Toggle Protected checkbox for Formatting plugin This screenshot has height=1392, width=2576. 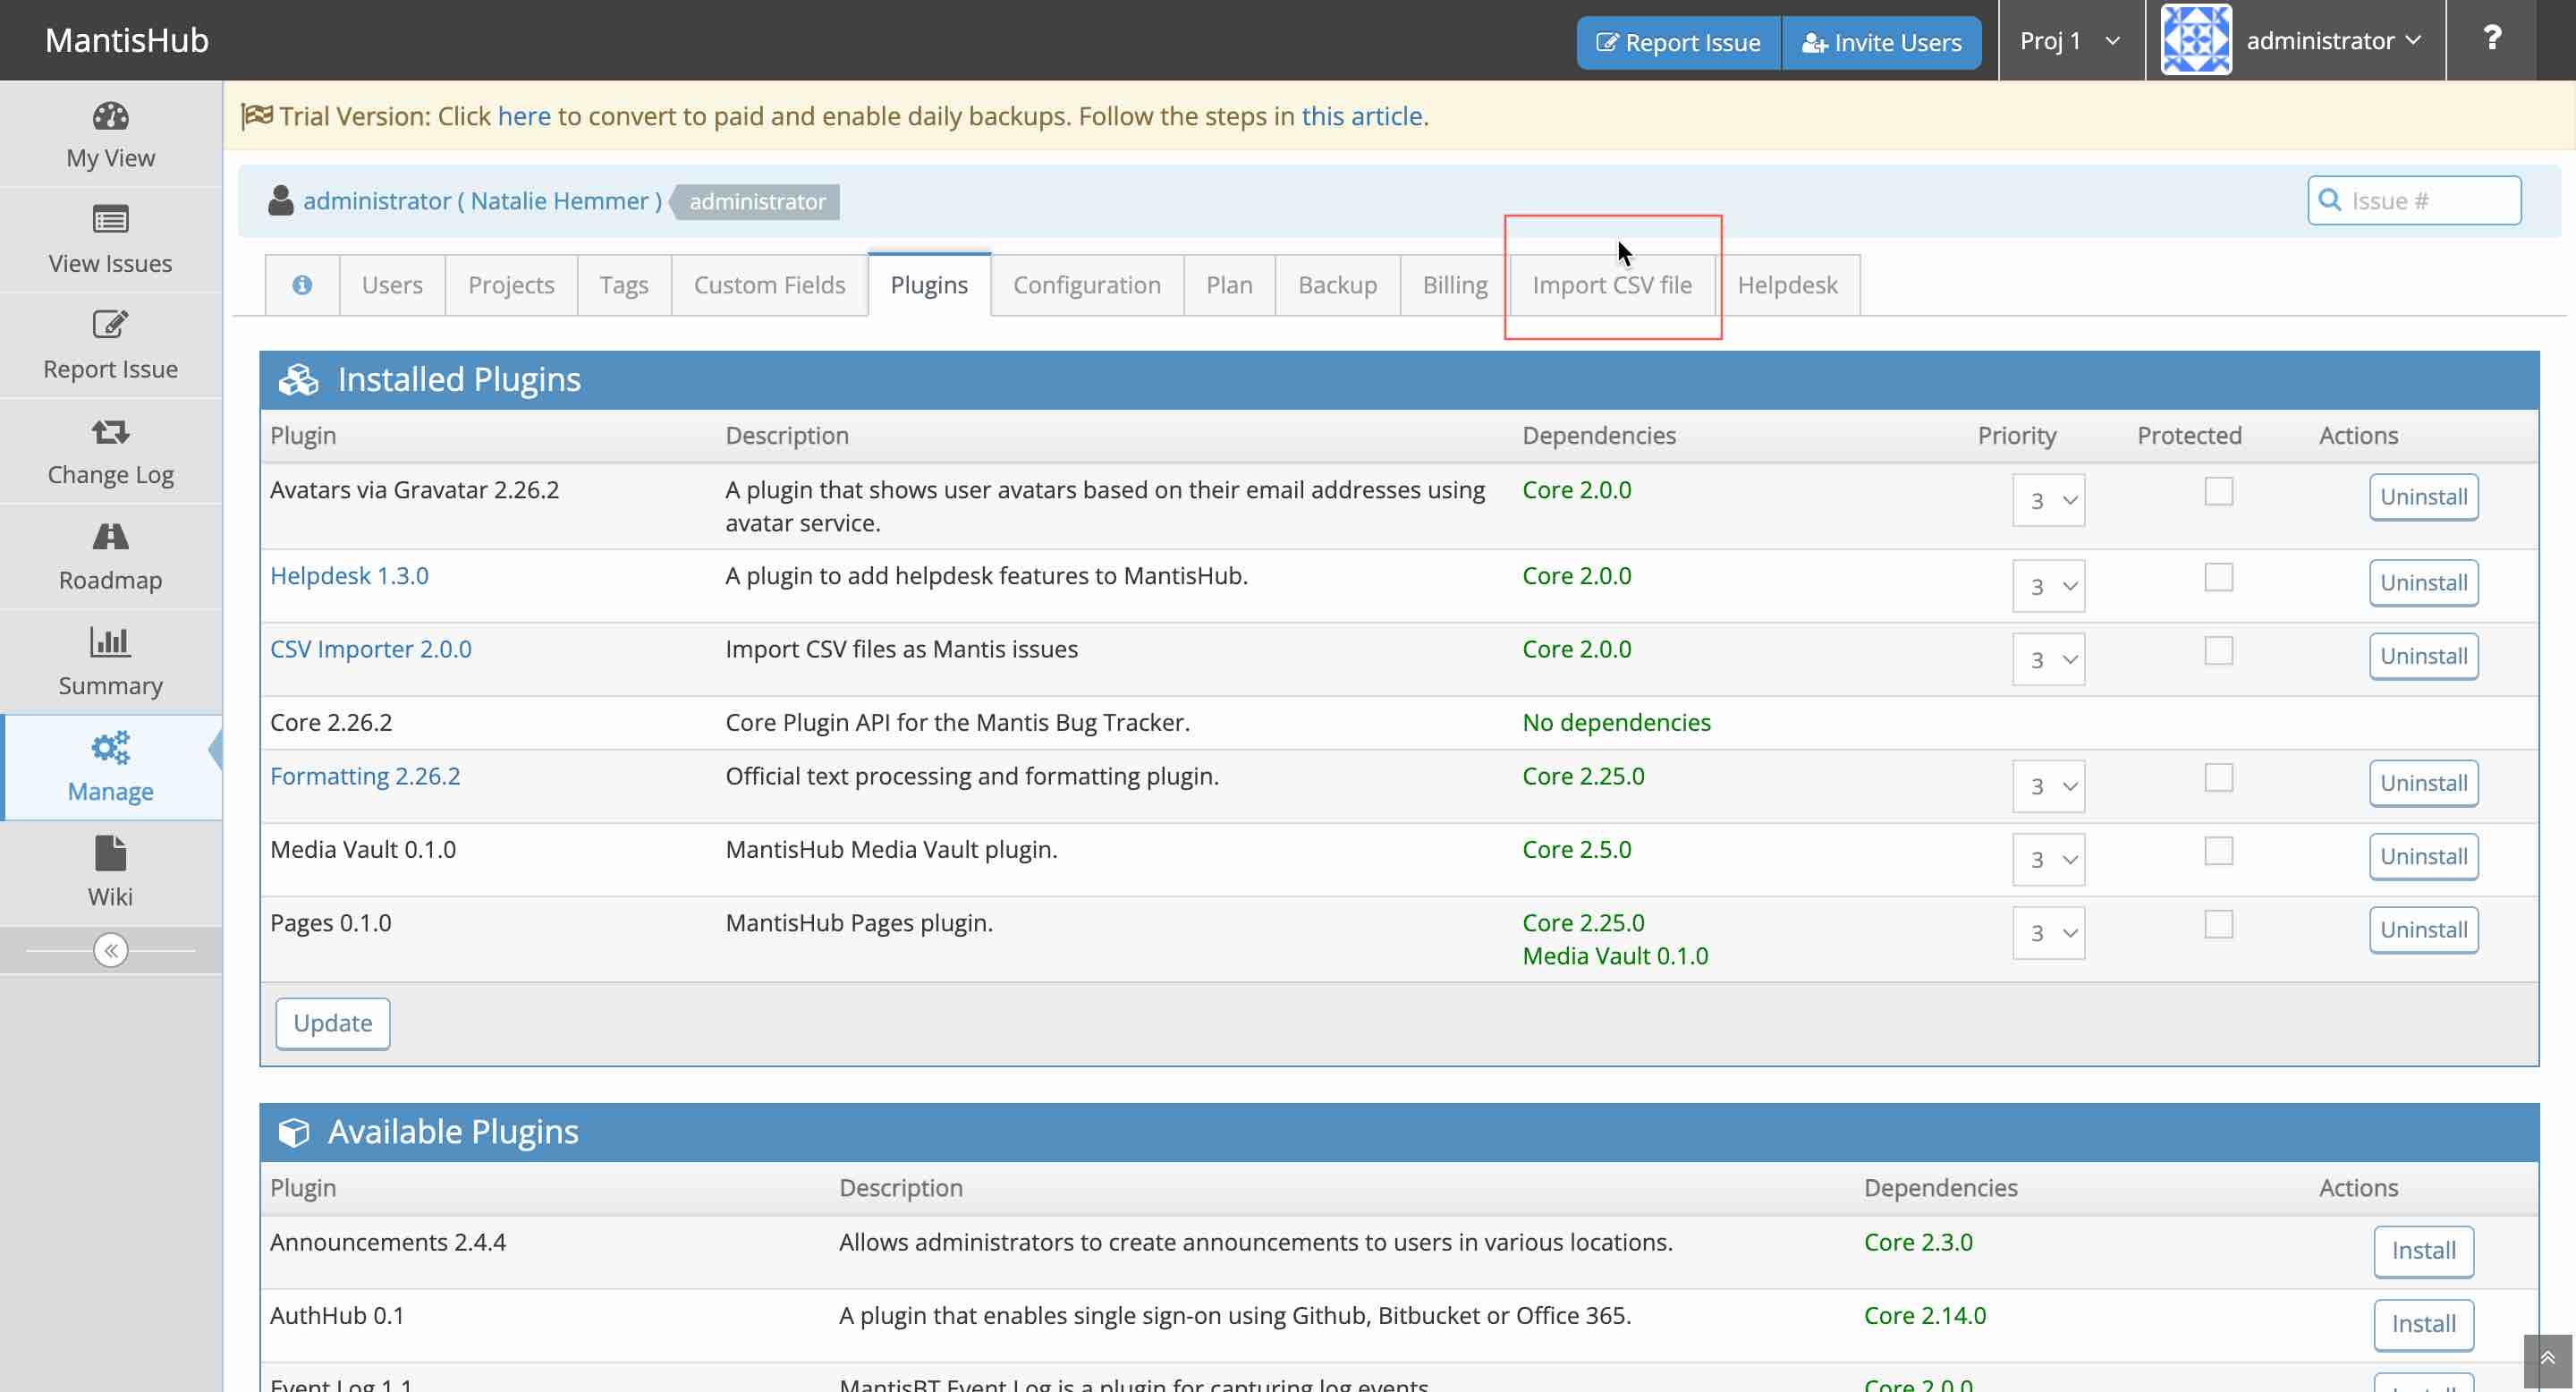coord(2218,778)
